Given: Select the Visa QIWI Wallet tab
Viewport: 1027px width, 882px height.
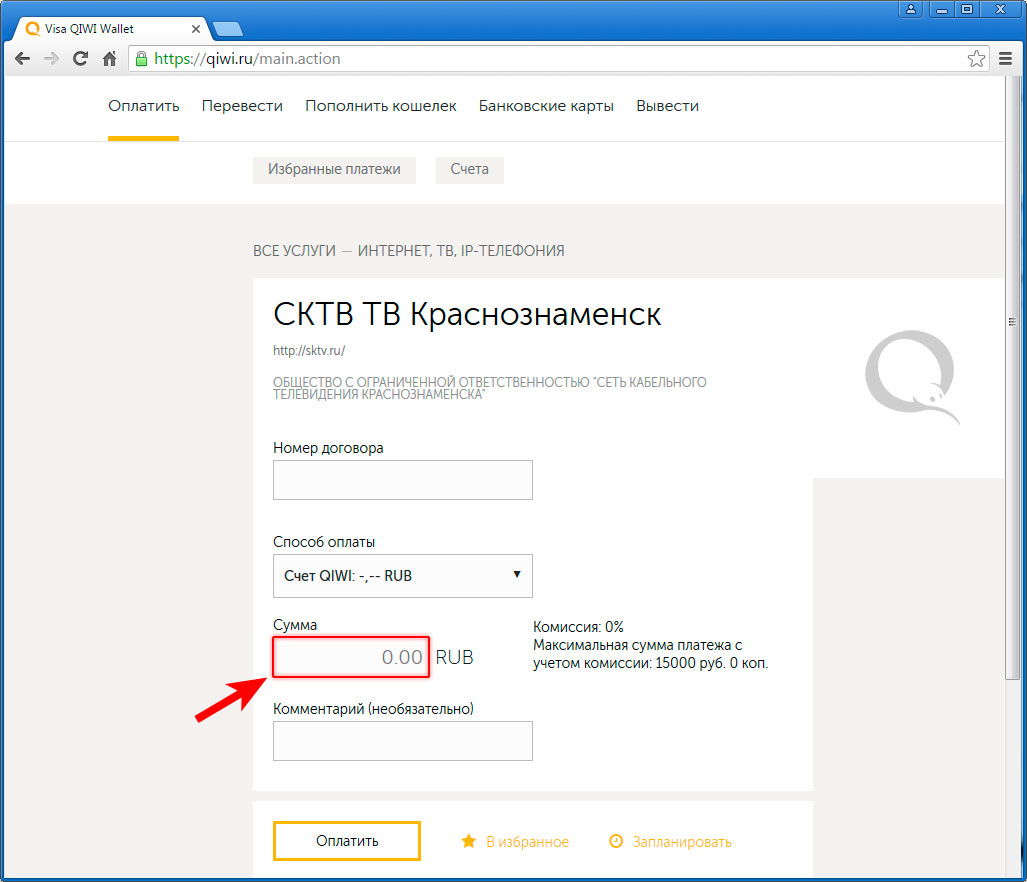Looking at the screenshot, I should pos(111,29).
